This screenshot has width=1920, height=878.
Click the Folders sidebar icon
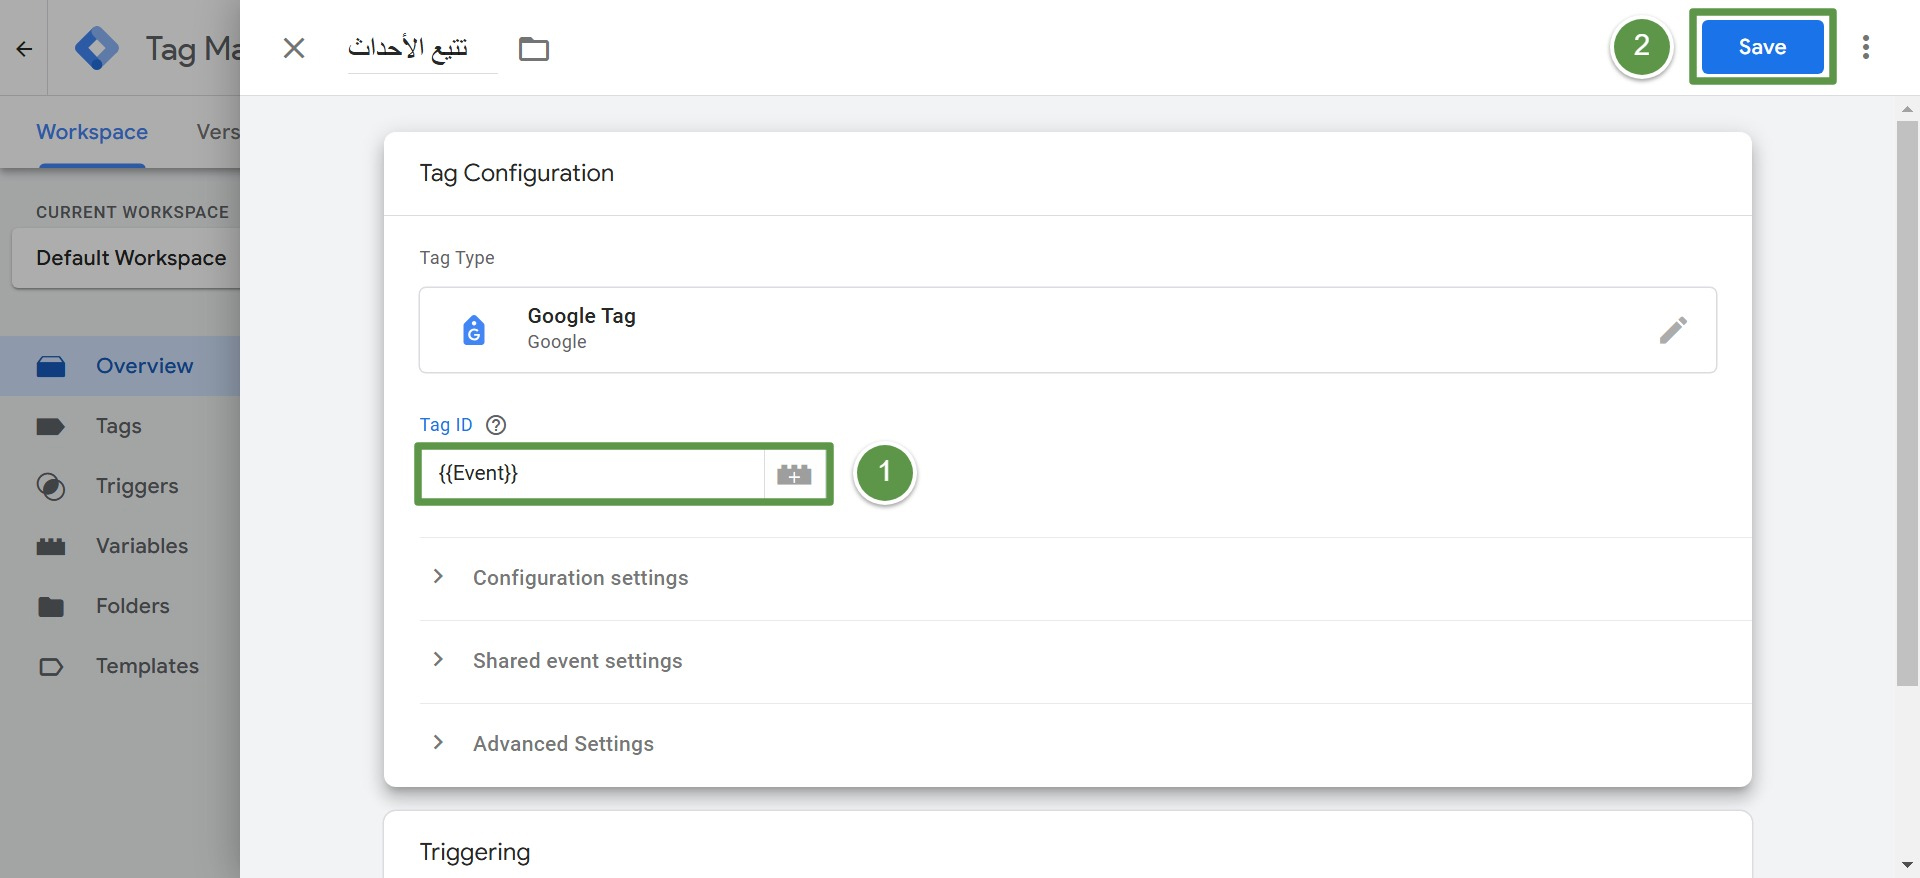pyautogui.click(x=51, y=607)
